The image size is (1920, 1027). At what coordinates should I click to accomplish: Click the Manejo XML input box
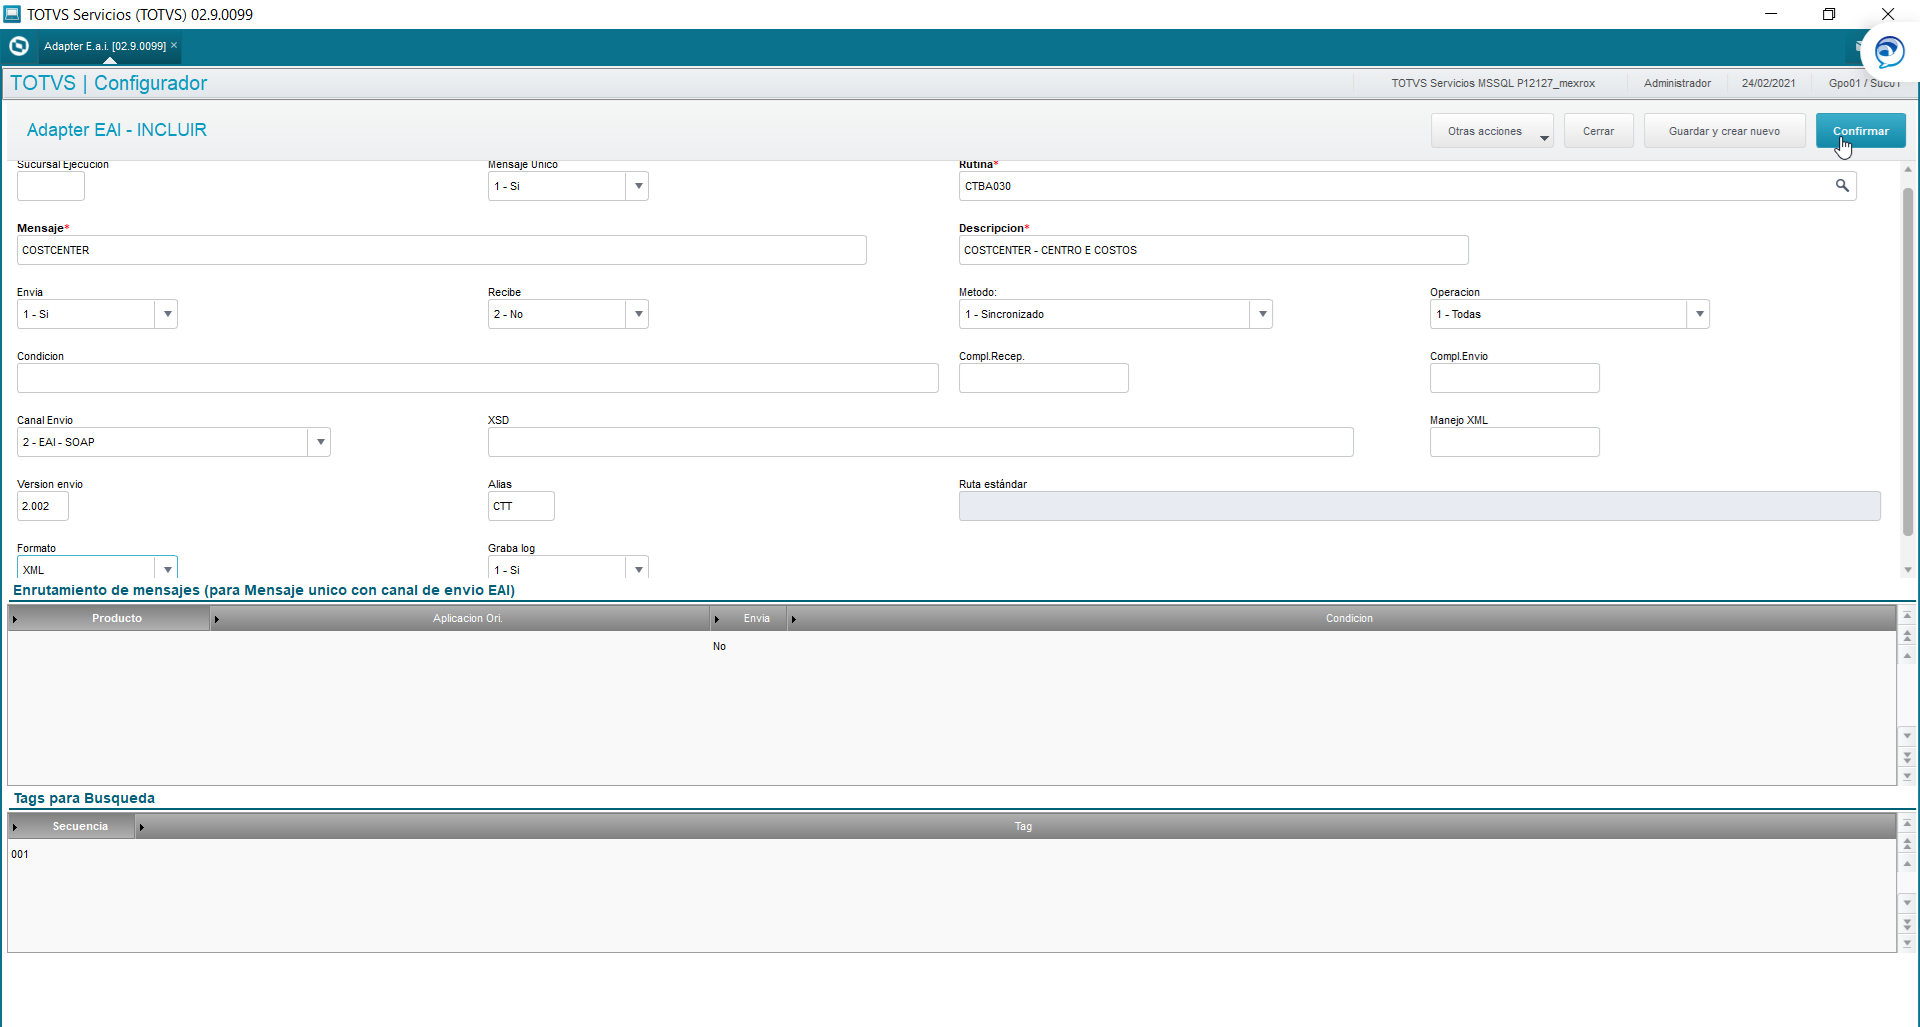click(x=1514, y=442)
